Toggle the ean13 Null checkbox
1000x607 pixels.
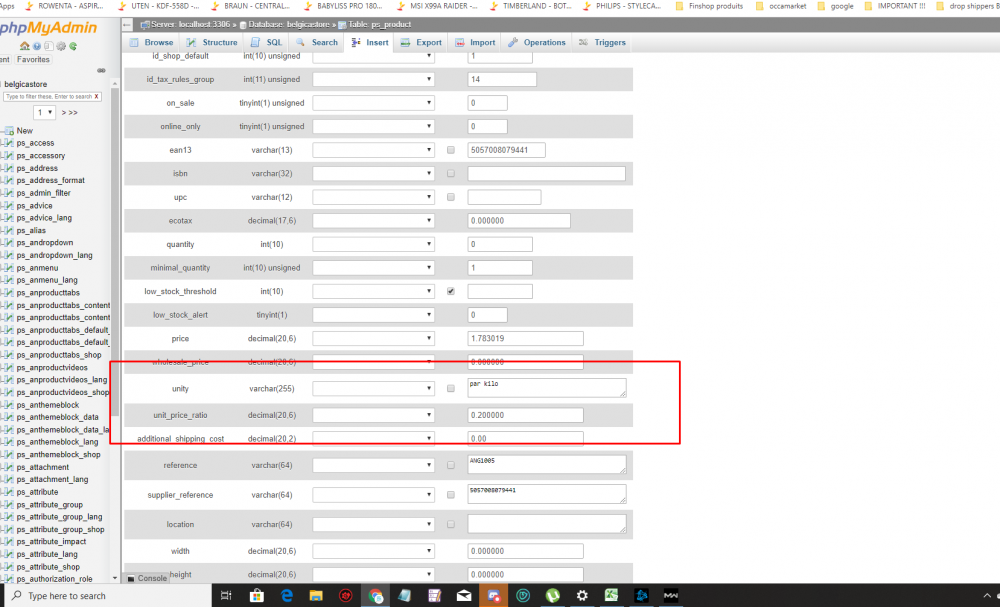[451, 150]
